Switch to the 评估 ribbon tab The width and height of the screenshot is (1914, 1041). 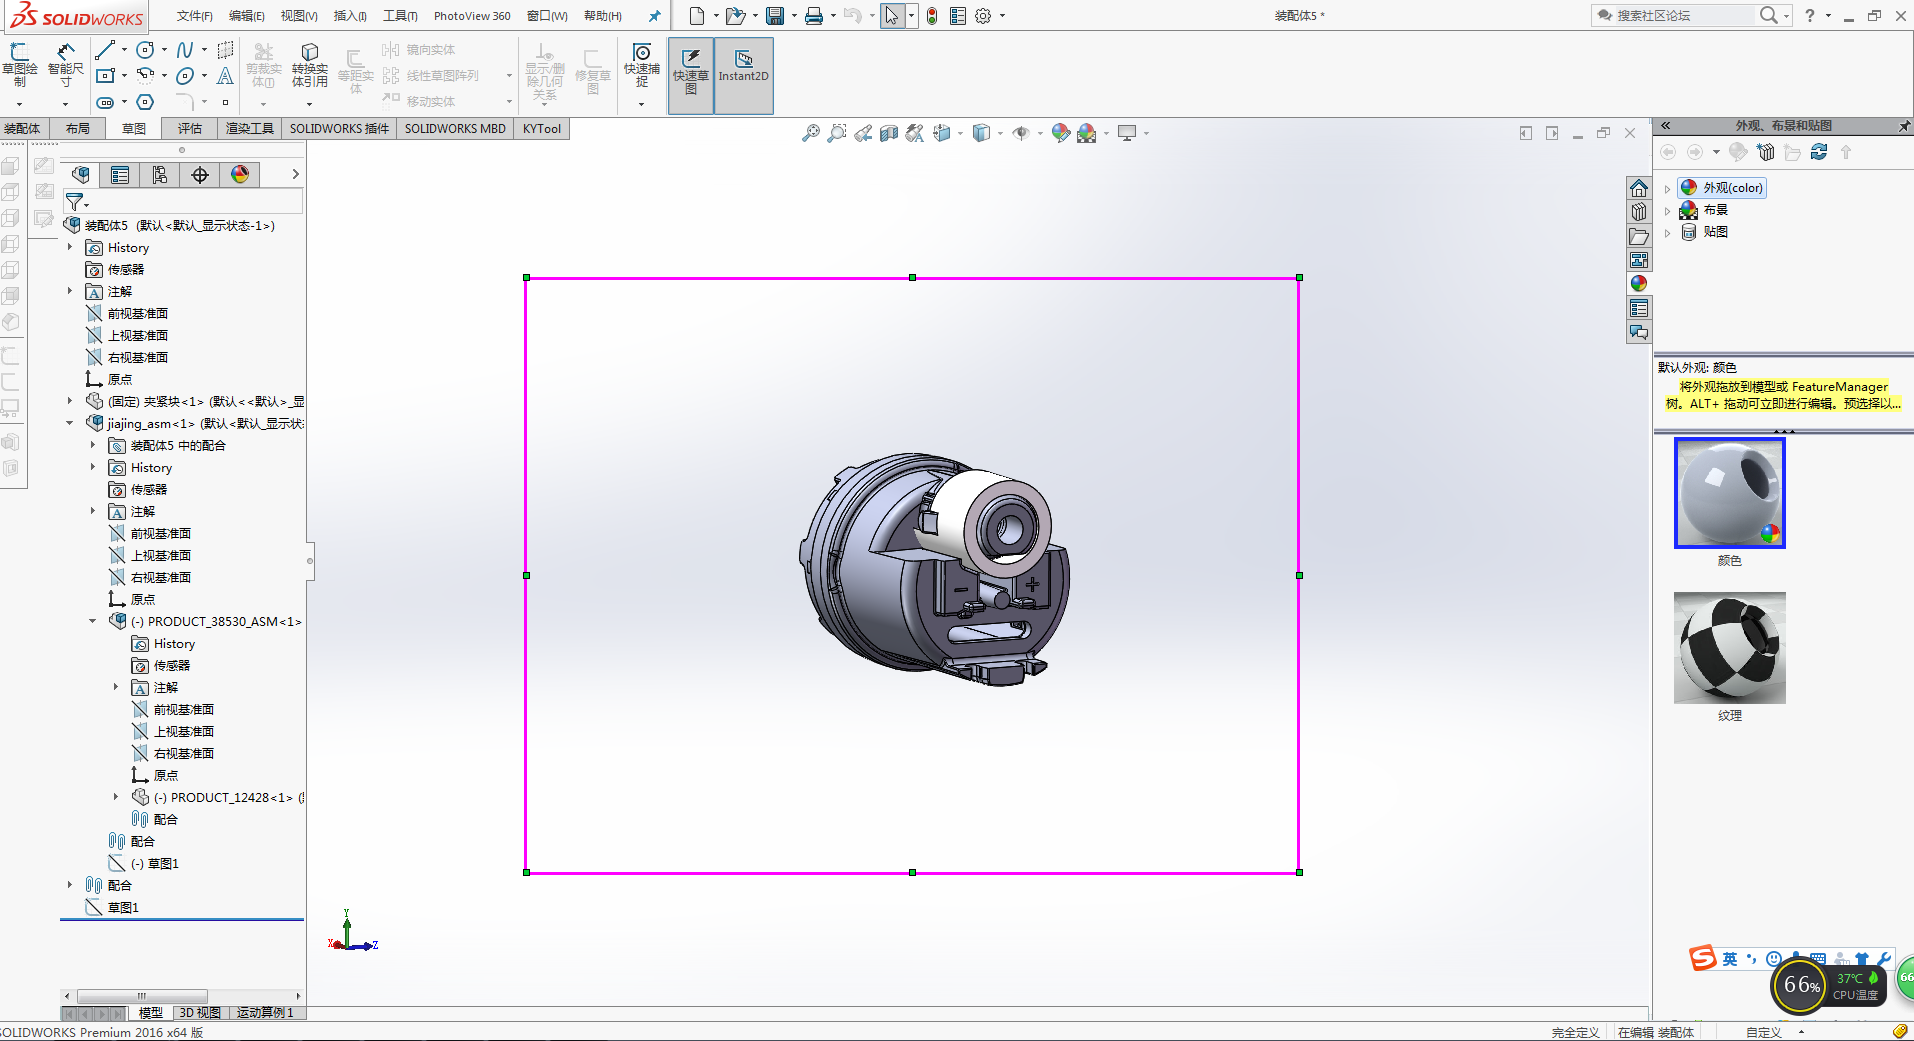(189, 129)
